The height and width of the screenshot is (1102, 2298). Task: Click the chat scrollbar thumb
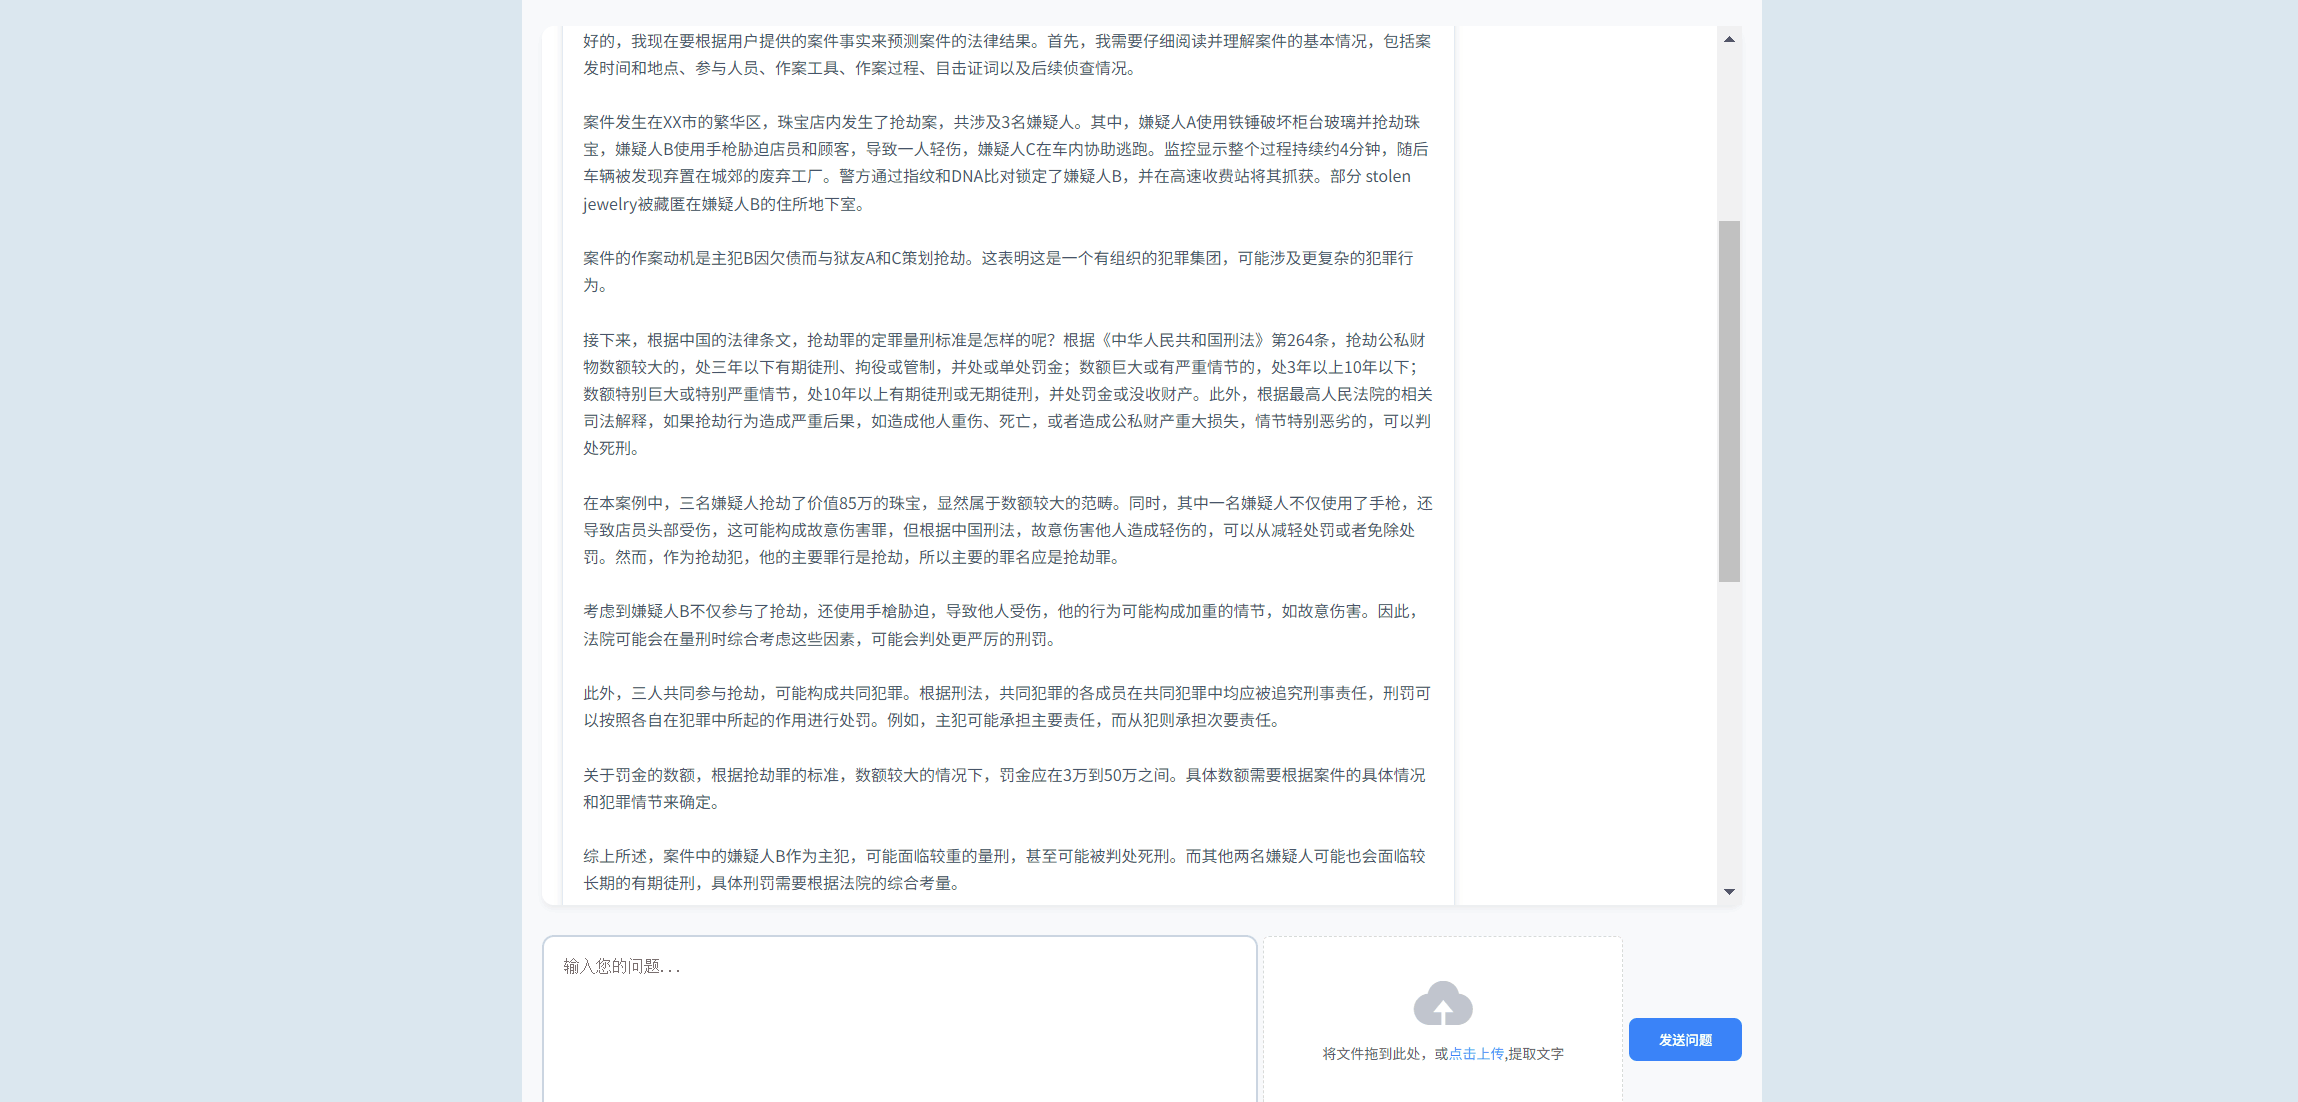1729,401
